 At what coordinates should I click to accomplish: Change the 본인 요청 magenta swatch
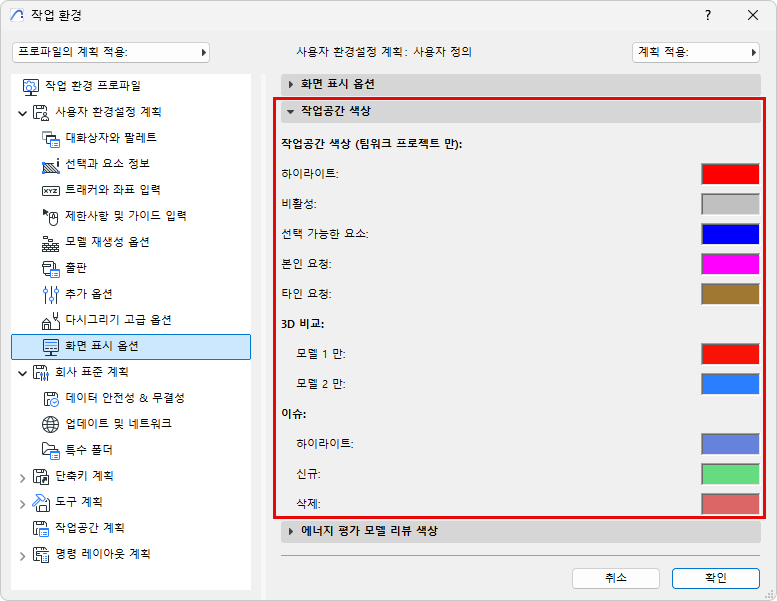(x=730, y=264)
